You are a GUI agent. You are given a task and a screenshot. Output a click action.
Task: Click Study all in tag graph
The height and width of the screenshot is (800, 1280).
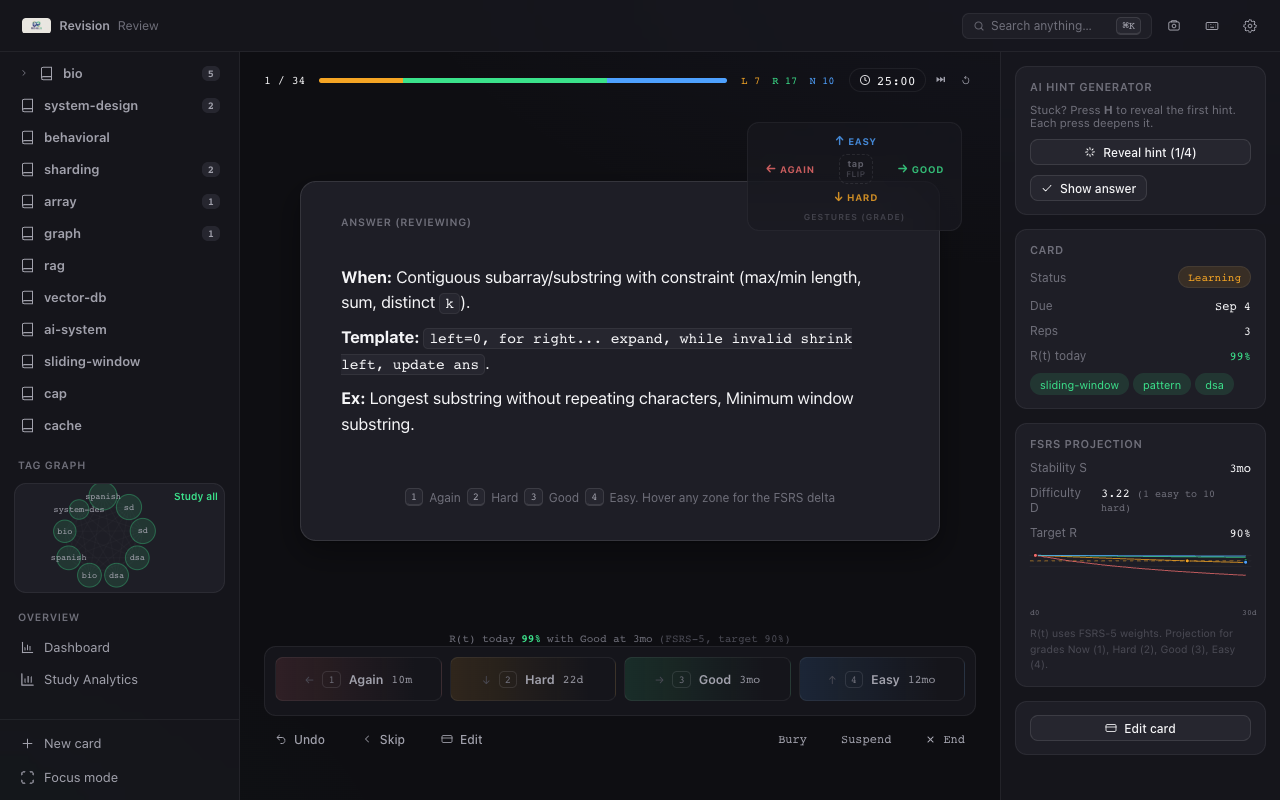click(x=196, y=497)
